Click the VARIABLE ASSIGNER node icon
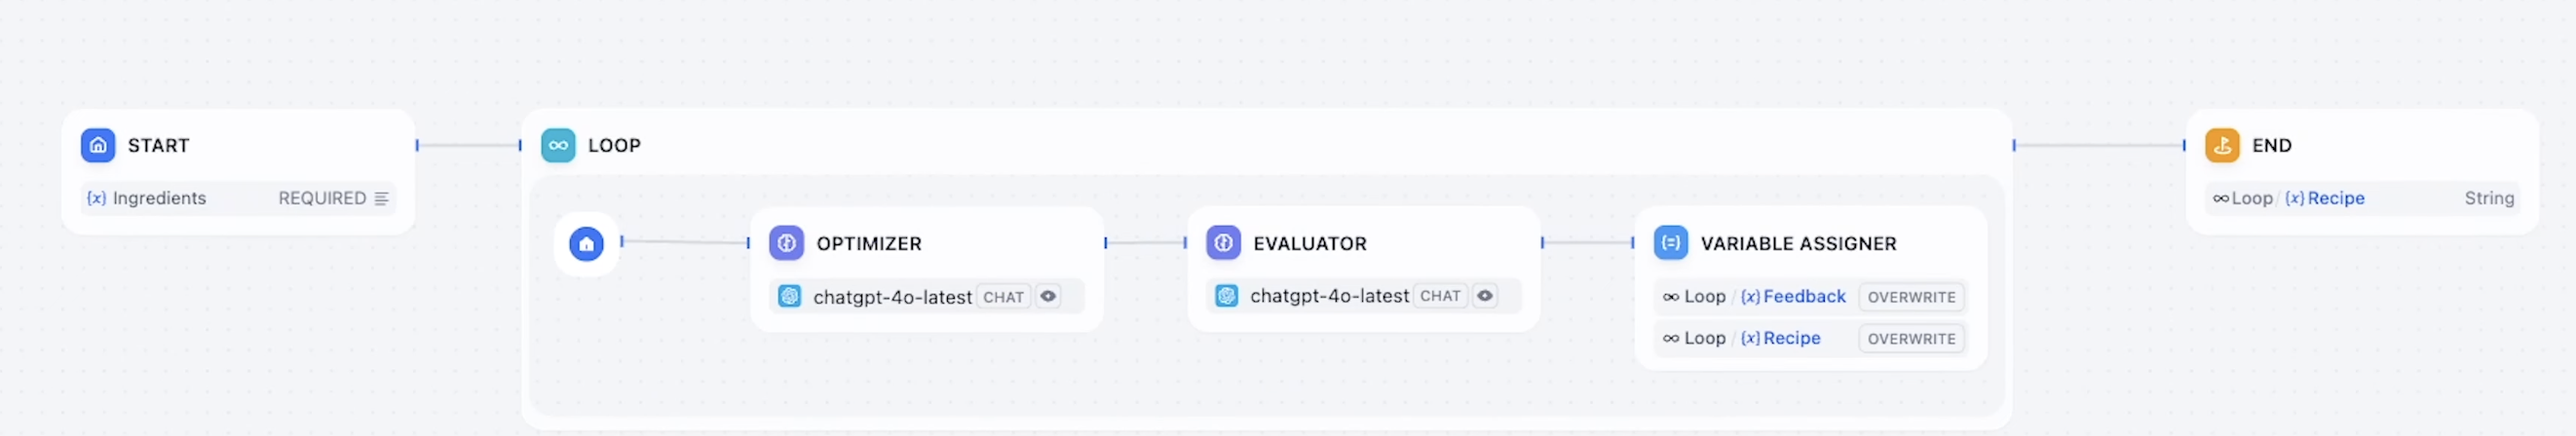This screenshot has height=436, width=2576. (x=1670, y=243)
